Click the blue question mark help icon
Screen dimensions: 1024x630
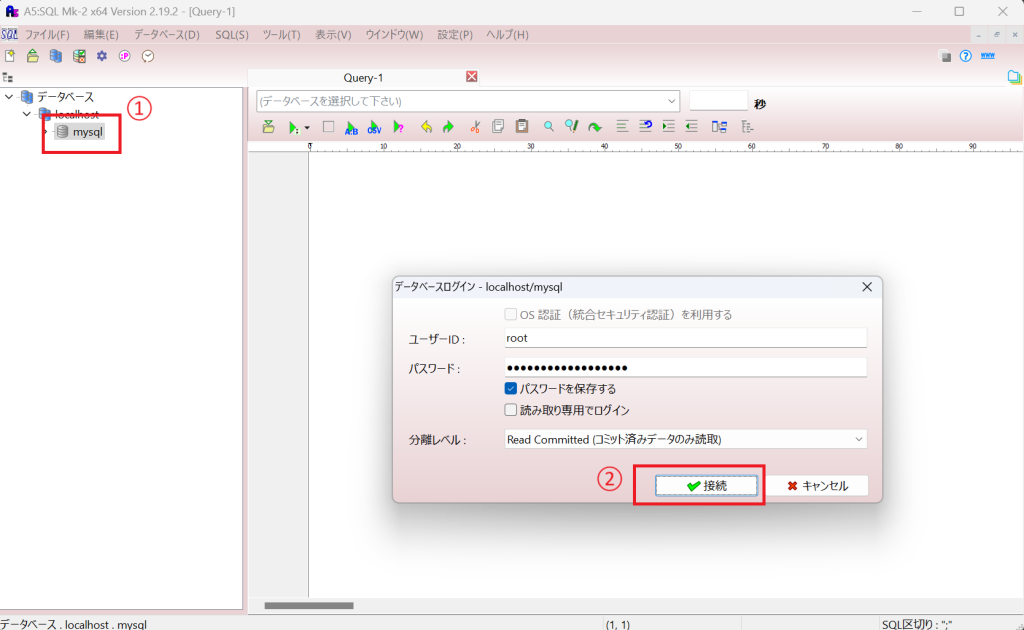(x=965, y=56)
